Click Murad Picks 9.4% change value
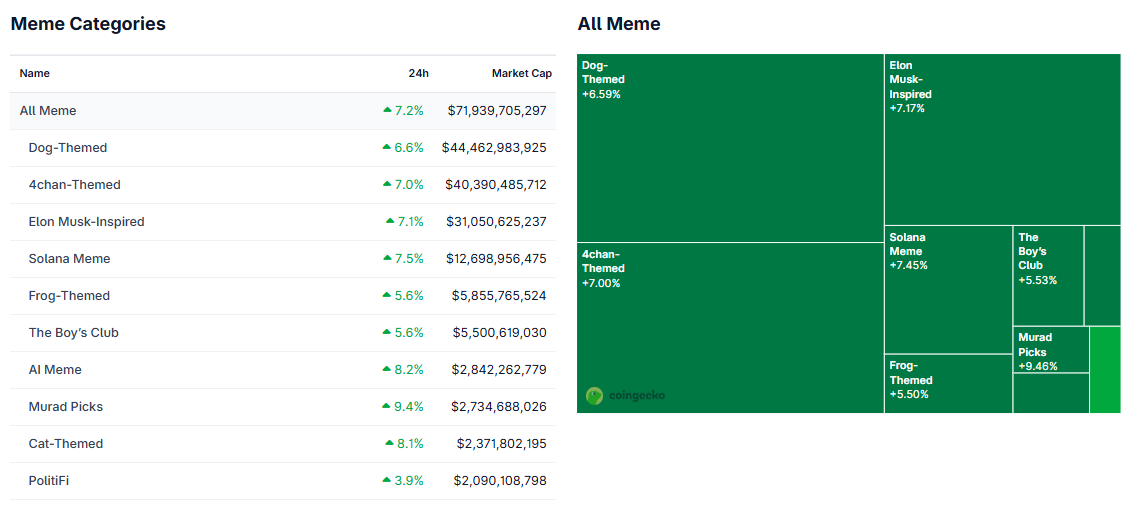1135x510 pixels. click(409, 407)
